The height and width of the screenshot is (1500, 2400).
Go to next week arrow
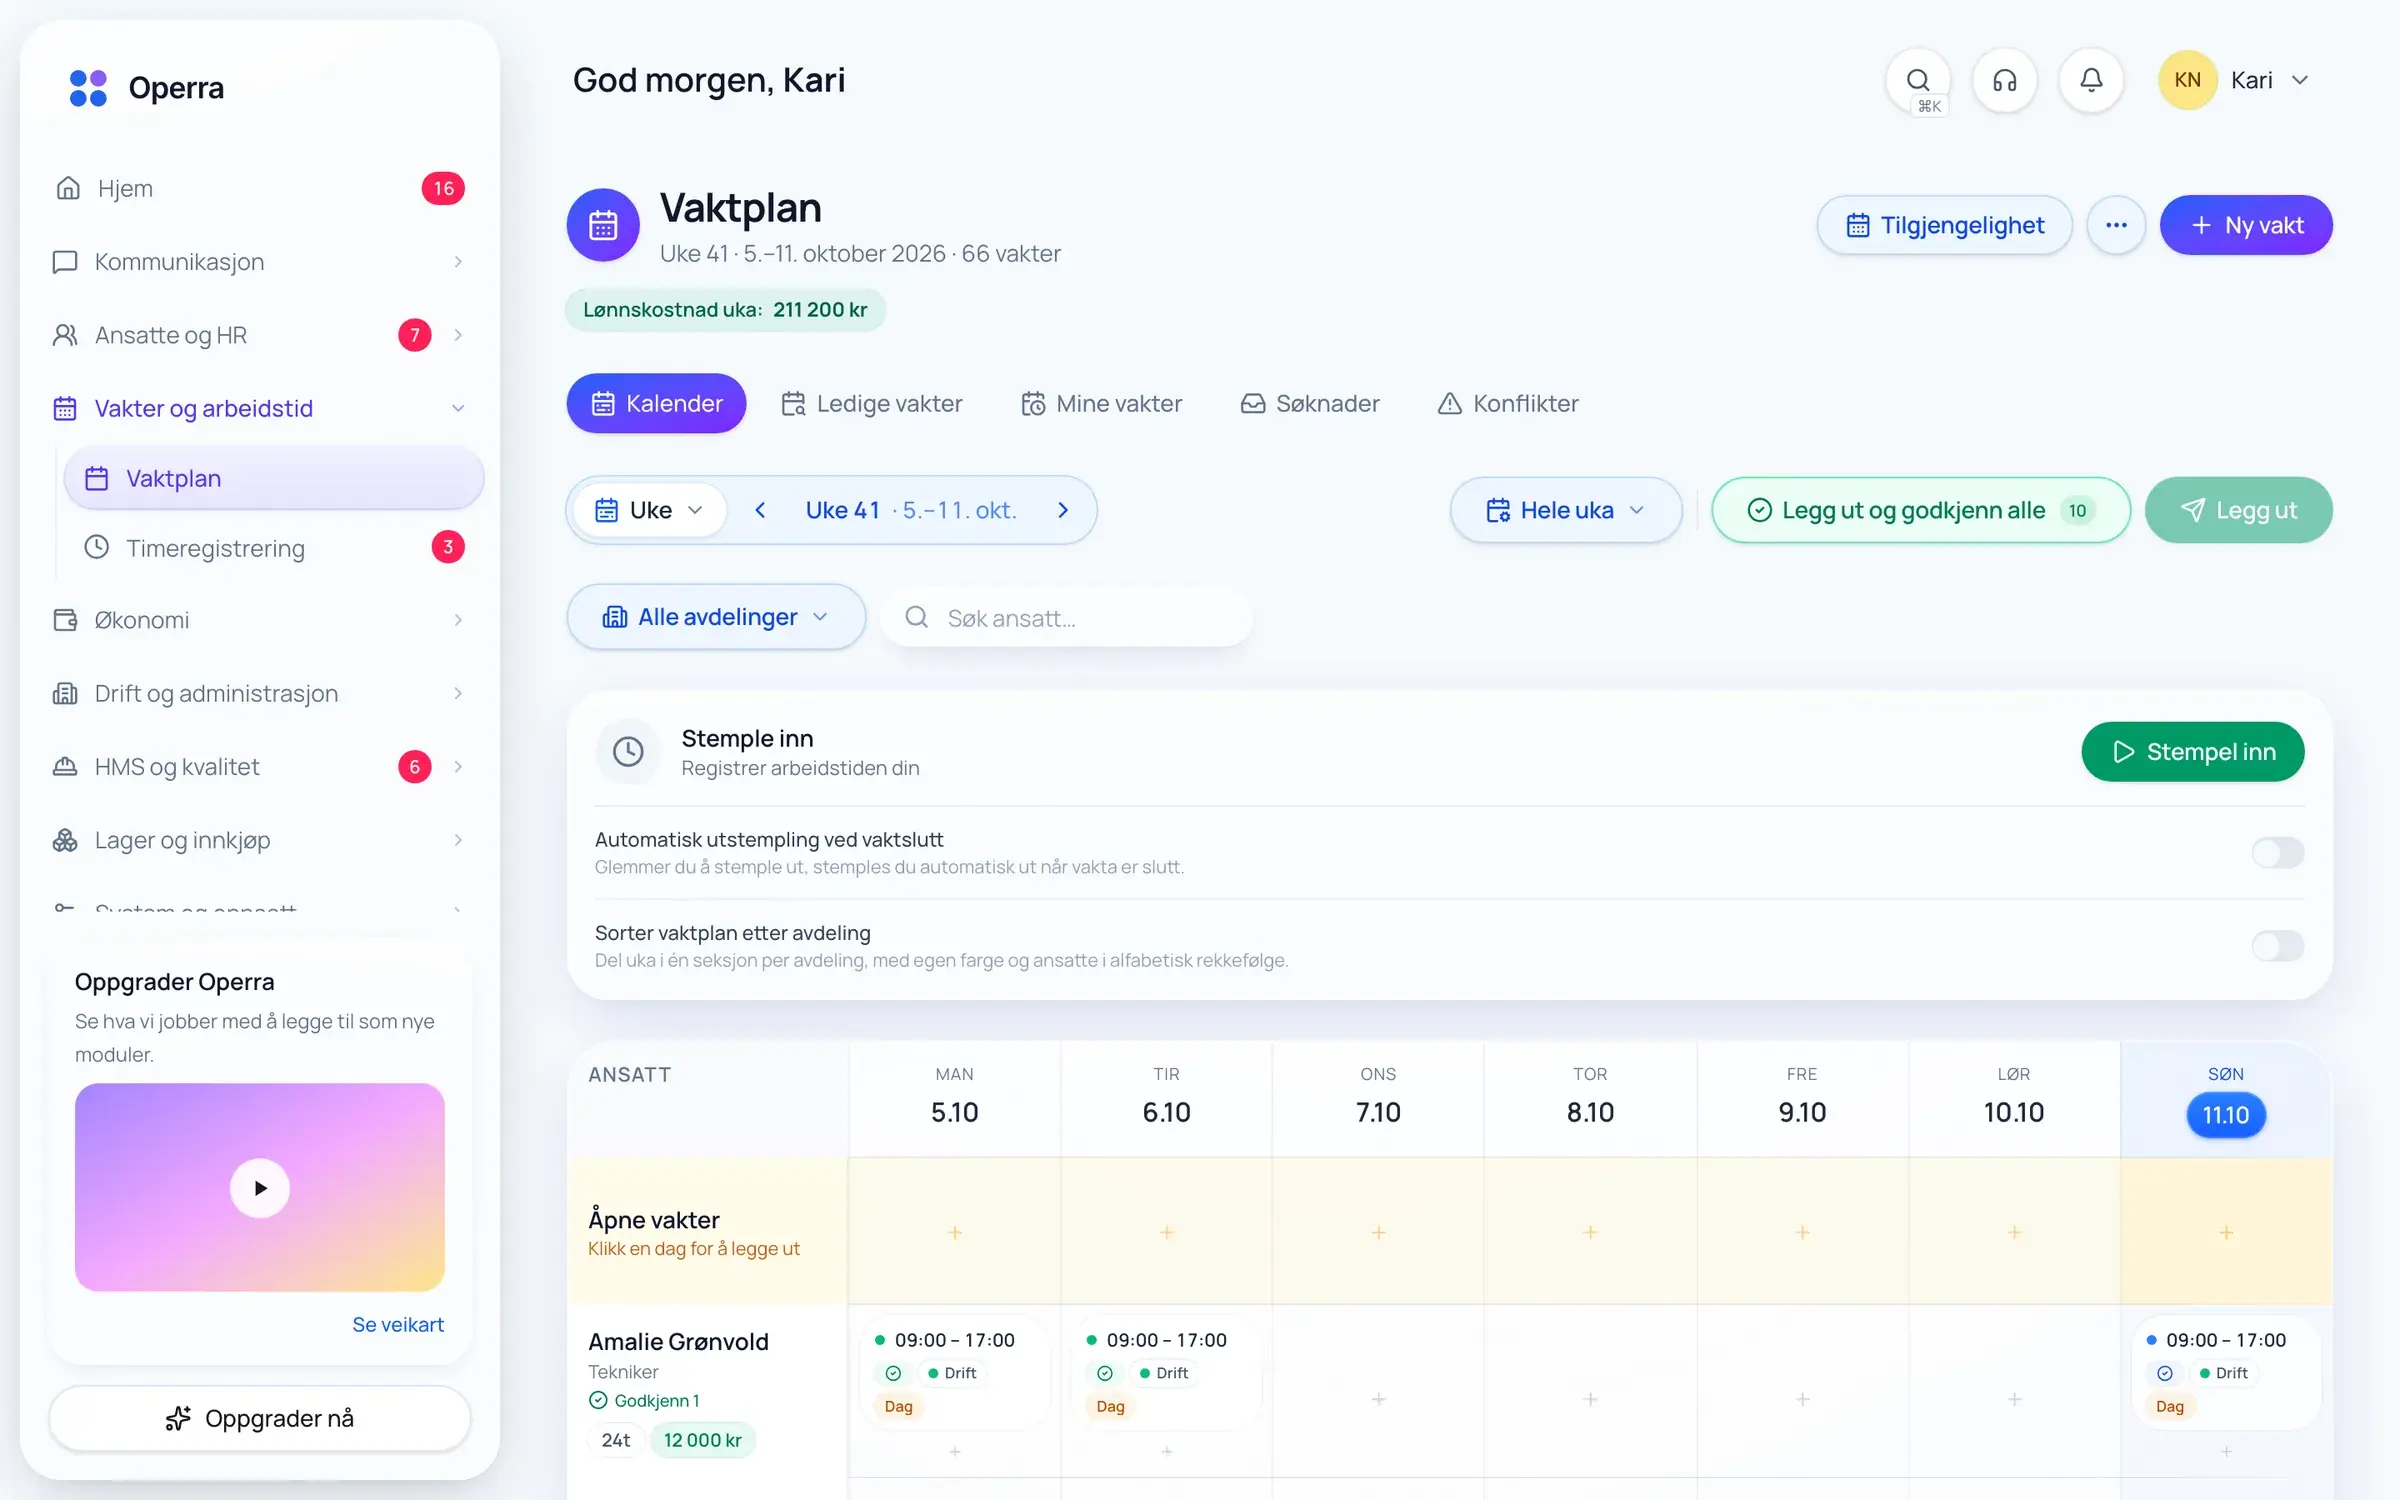(1063, 510)
